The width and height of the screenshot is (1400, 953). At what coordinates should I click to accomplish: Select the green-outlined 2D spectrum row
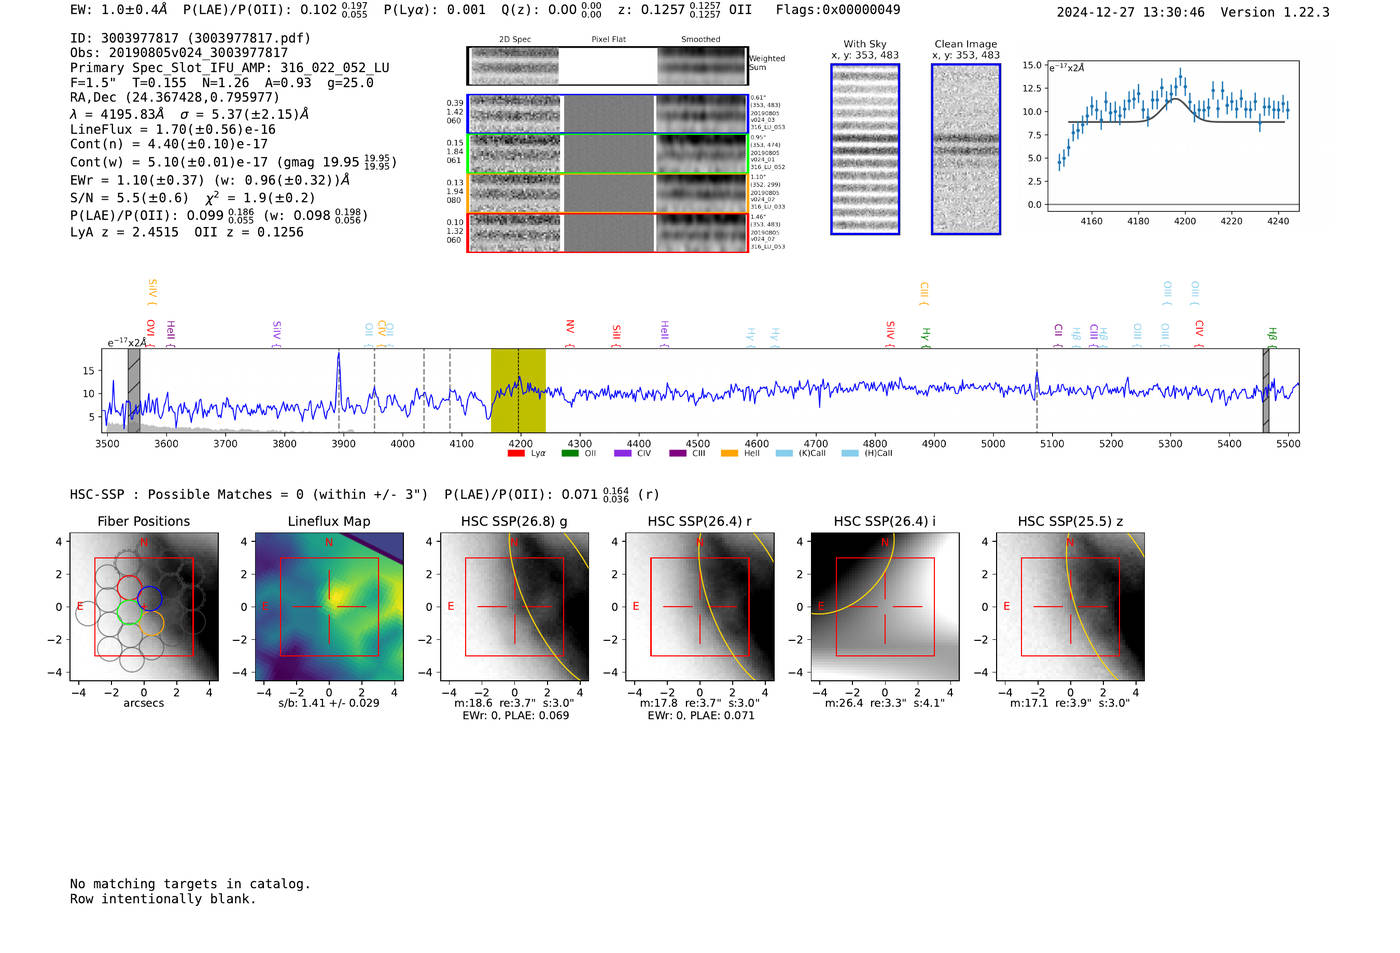[x=608, y=154]
